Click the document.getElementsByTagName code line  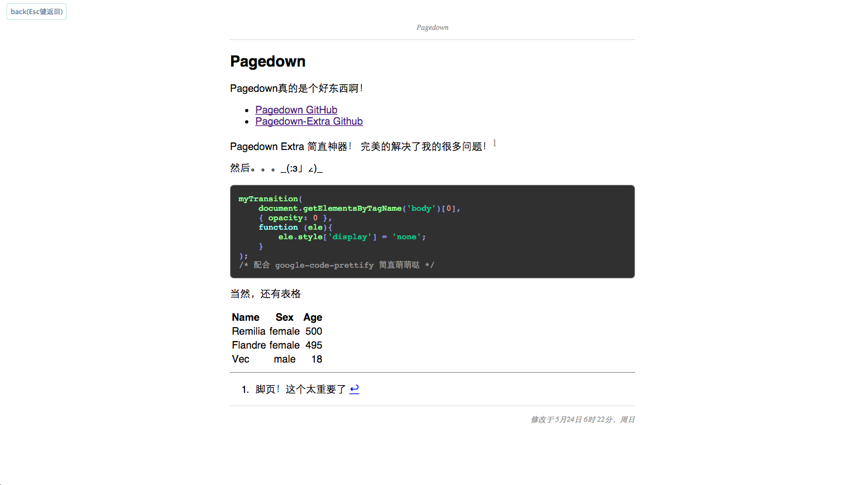pyautogui.click(x=359, y=208)
